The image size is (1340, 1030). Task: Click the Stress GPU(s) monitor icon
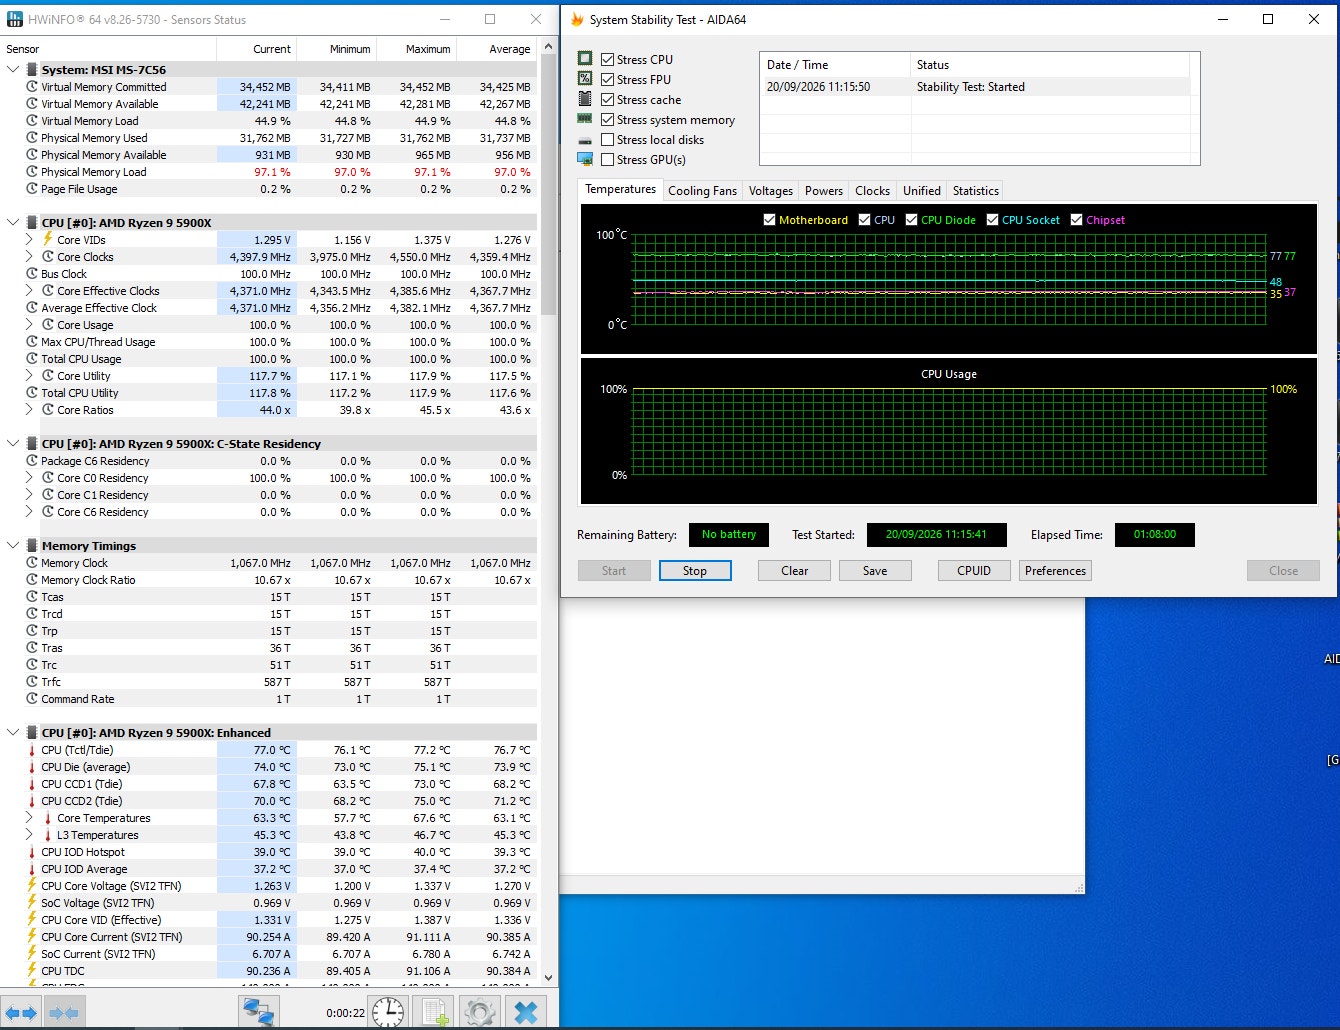585,159
